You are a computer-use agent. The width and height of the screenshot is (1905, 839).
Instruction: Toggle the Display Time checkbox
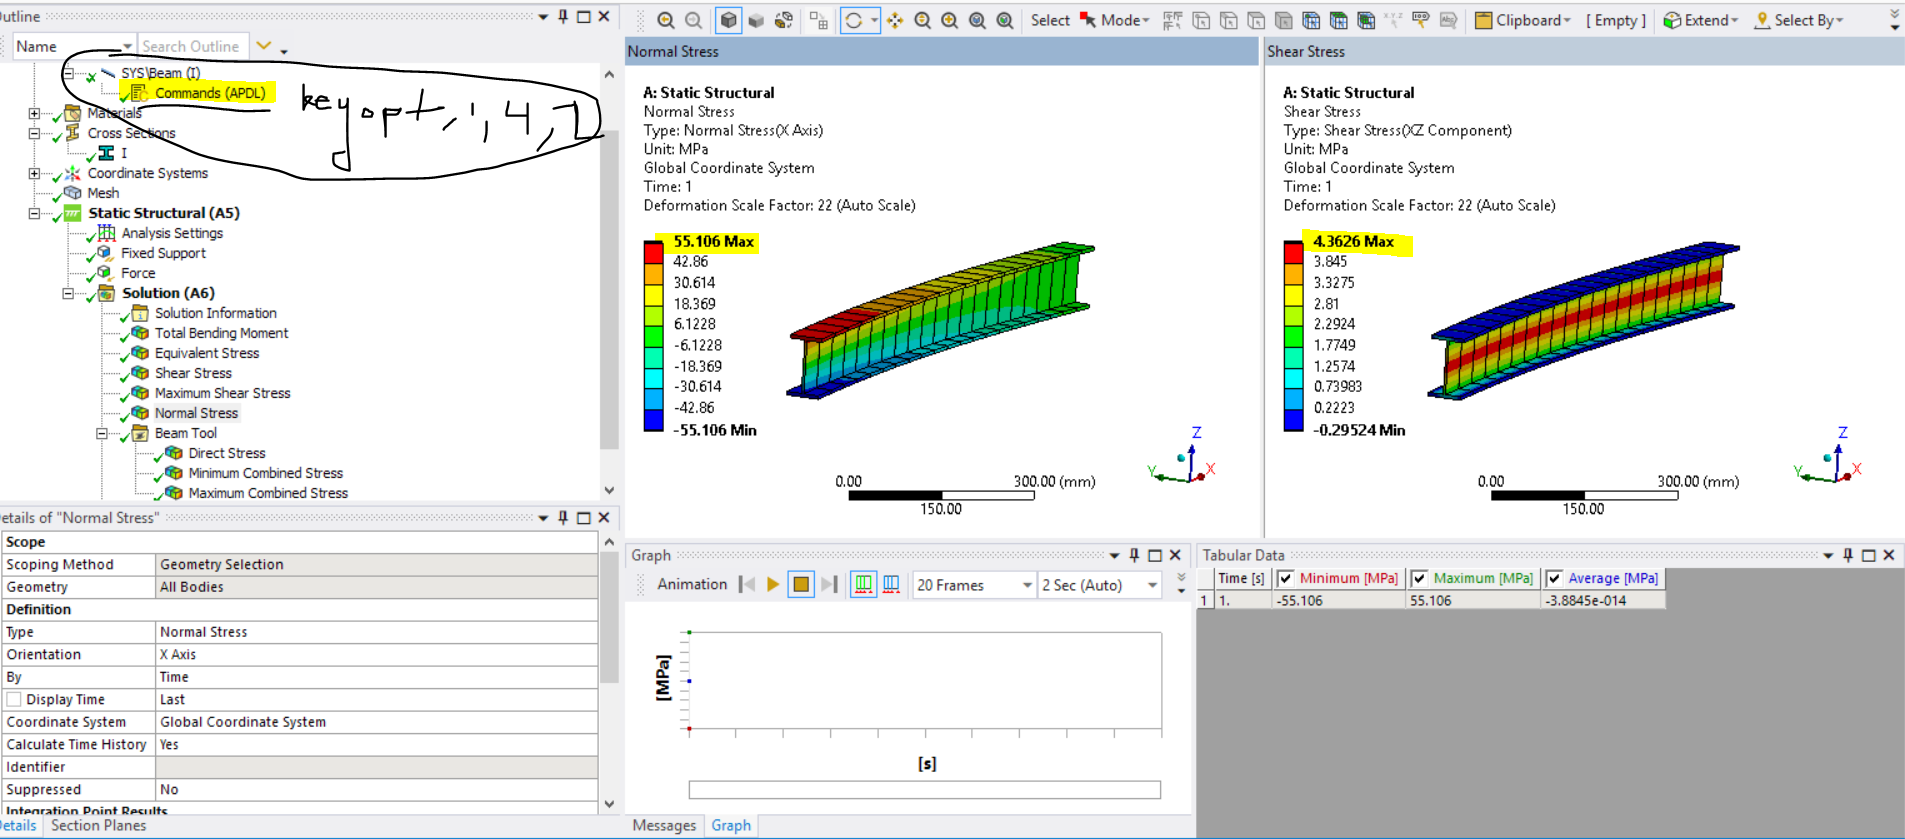14,700
